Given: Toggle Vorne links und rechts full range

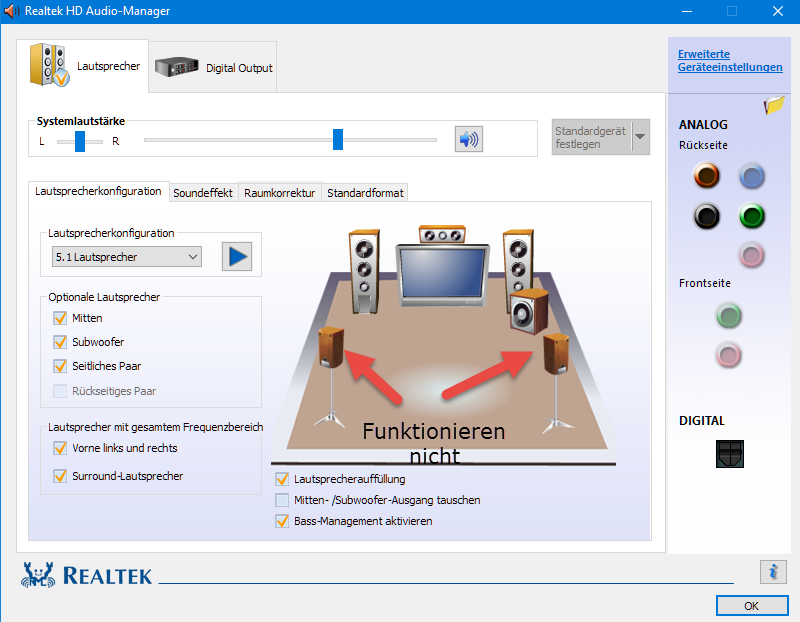Looking at the screenshot, I should click(x=60, y=448).
